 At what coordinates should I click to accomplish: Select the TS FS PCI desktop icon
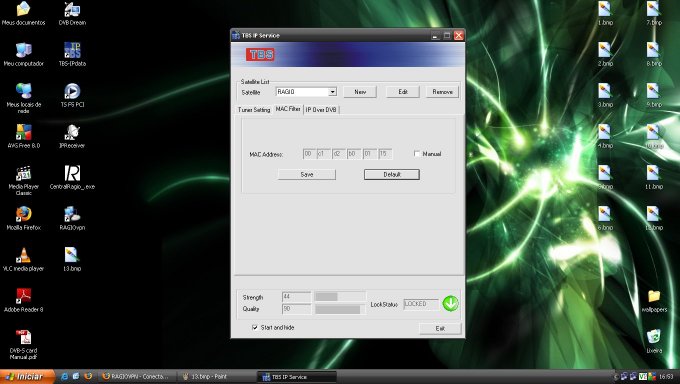[x=72, y=95]
